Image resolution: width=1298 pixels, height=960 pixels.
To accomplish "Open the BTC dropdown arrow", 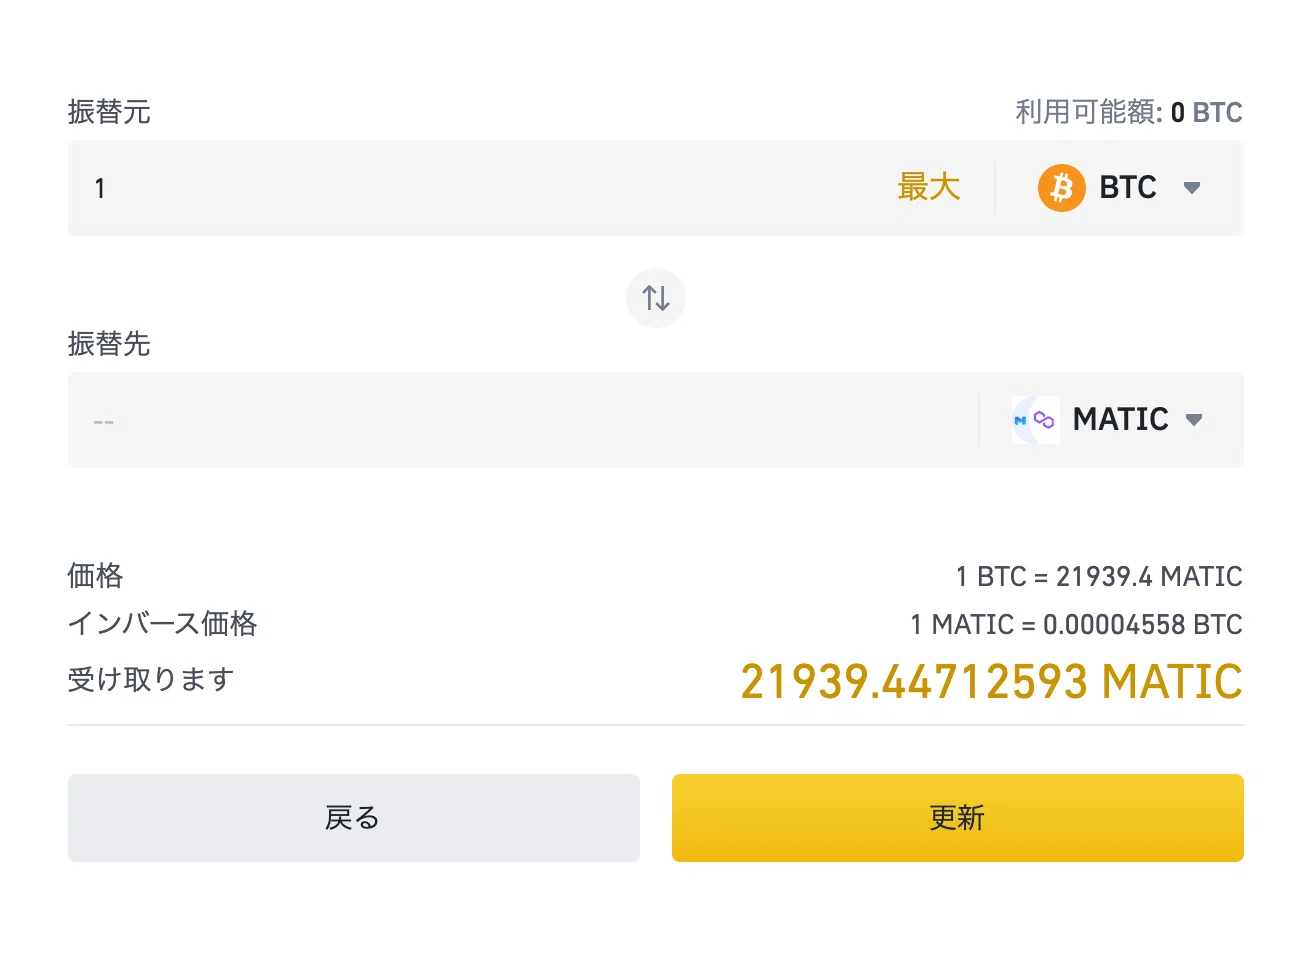I will [1191, 188].
